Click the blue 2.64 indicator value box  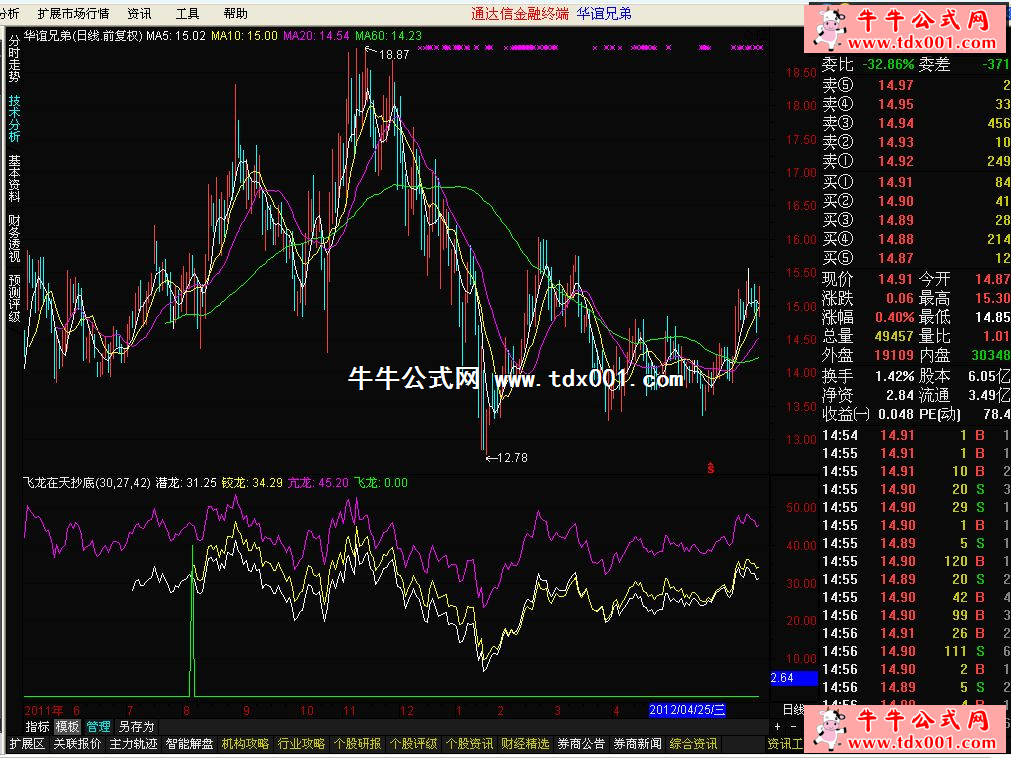(794, 677)
